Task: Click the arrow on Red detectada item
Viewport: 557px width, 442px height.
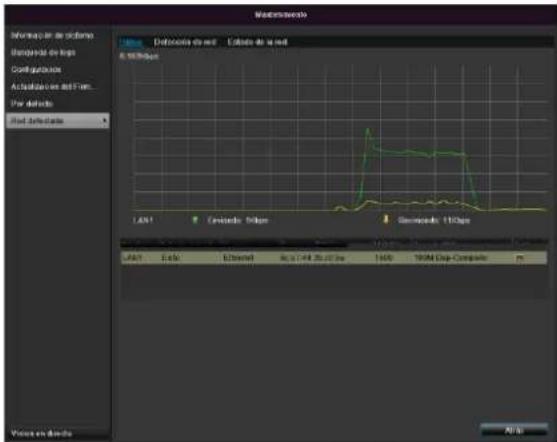Action: click(x=104, y=121)
